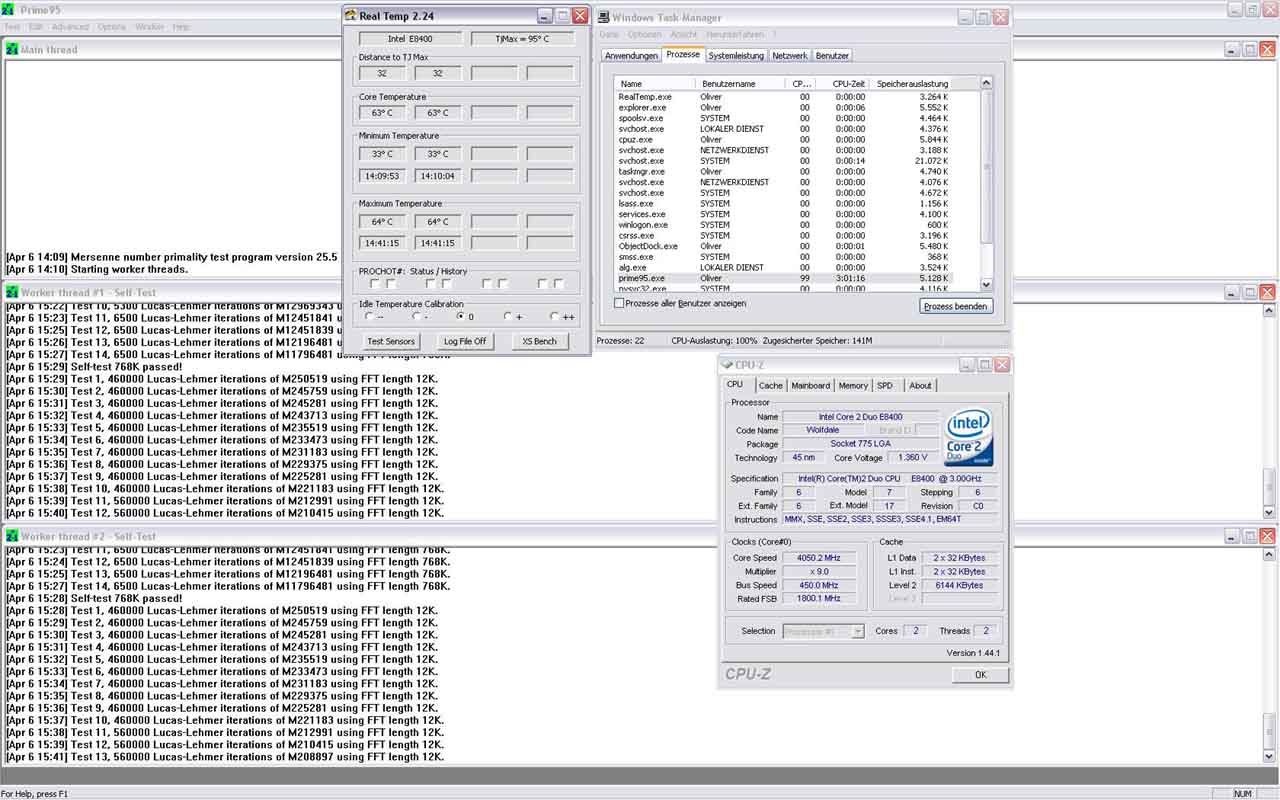Sort processes by Benutzername column header
This screenshot has width=1280, height=800.
pos(741,84)
